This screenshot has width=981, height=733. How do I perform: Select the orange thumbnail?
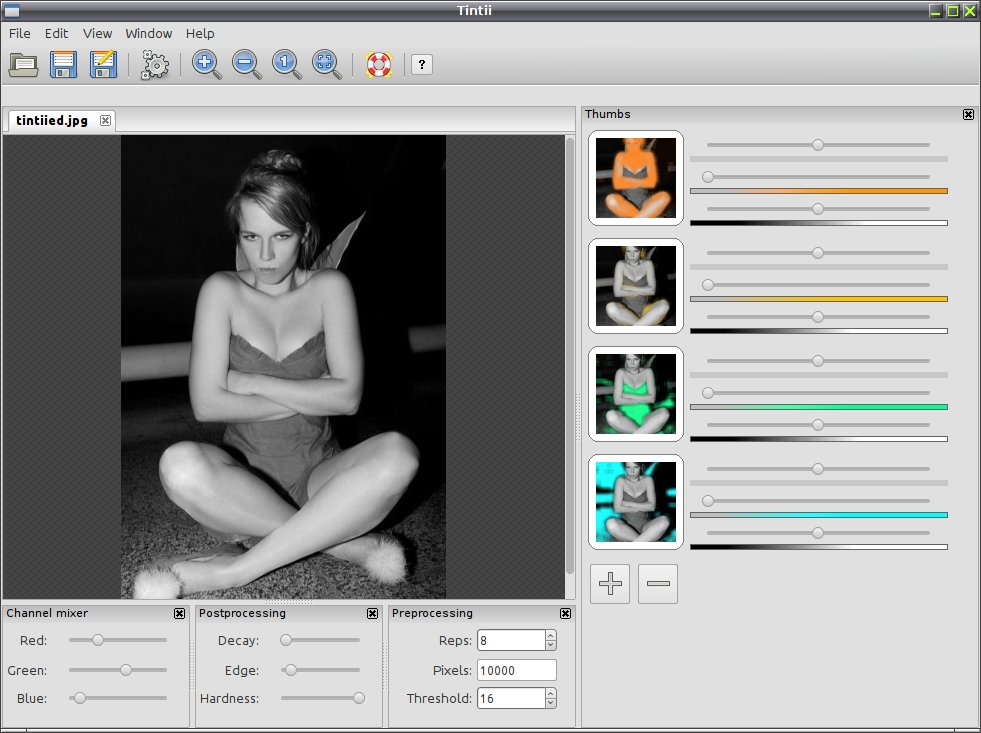tap(636, 178)
